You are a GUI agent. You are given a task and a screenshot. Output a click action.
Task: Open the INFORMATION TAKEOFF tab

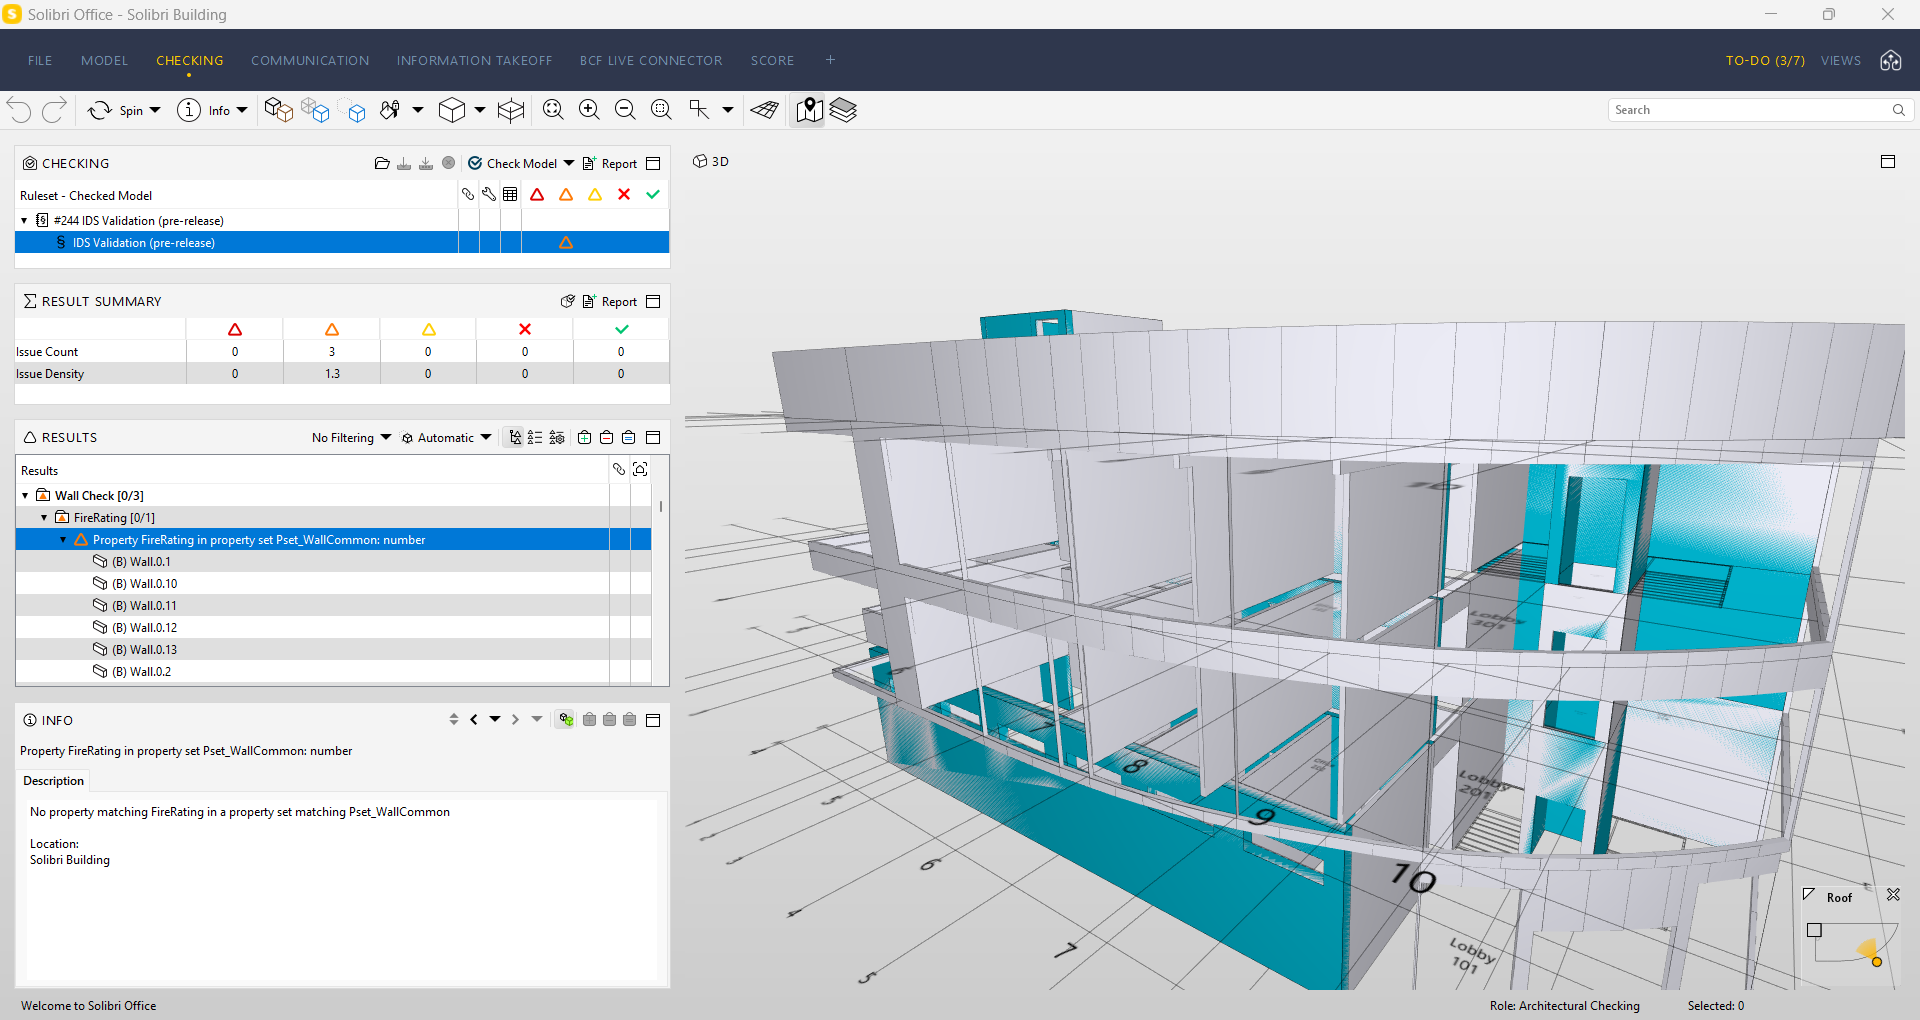tap(474, 61)
